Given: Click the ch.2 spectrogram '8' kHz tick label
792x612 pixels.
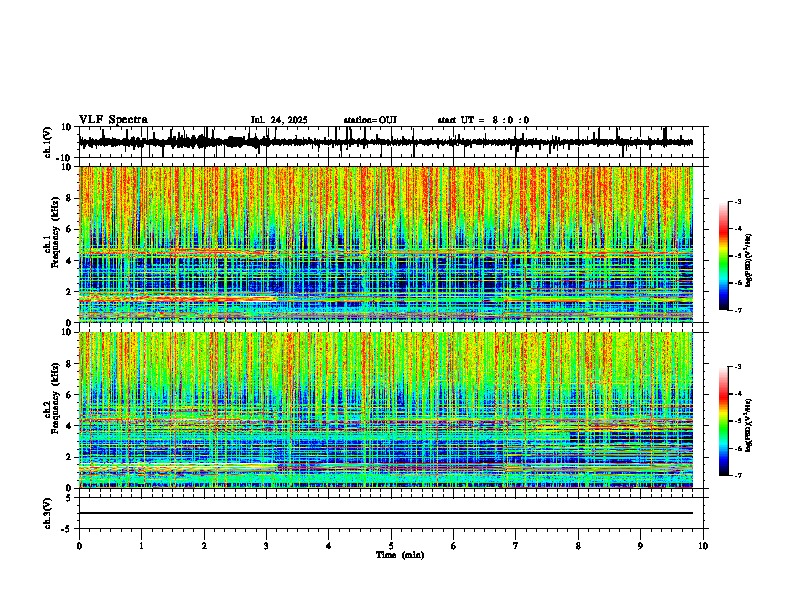Looking at the screenshot, I should pyautogui.click(x=70, y=364).
